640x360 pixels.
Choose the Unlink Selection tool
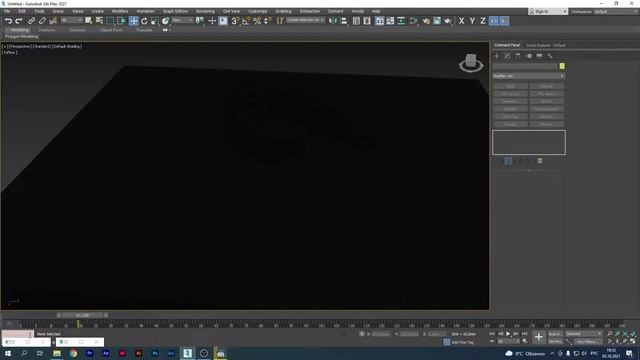[x=42, y=21]
